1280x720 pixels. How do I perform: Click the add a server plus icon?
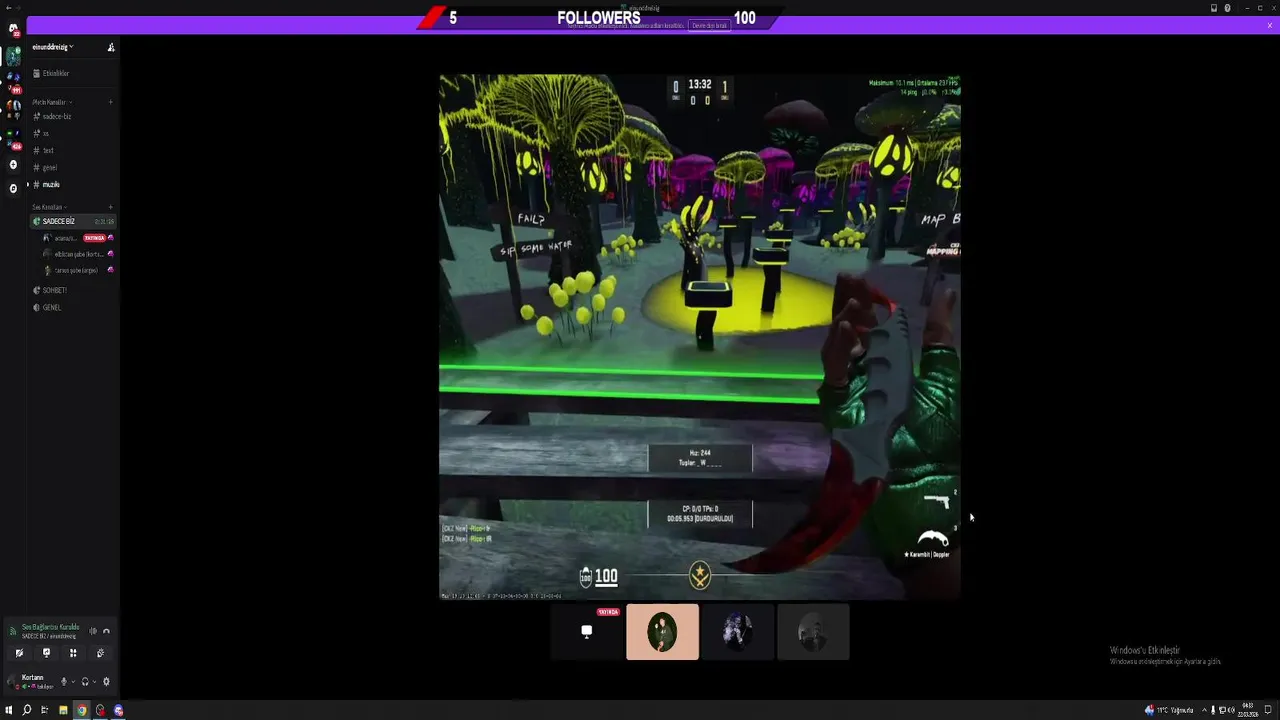(x=13, y=164)
